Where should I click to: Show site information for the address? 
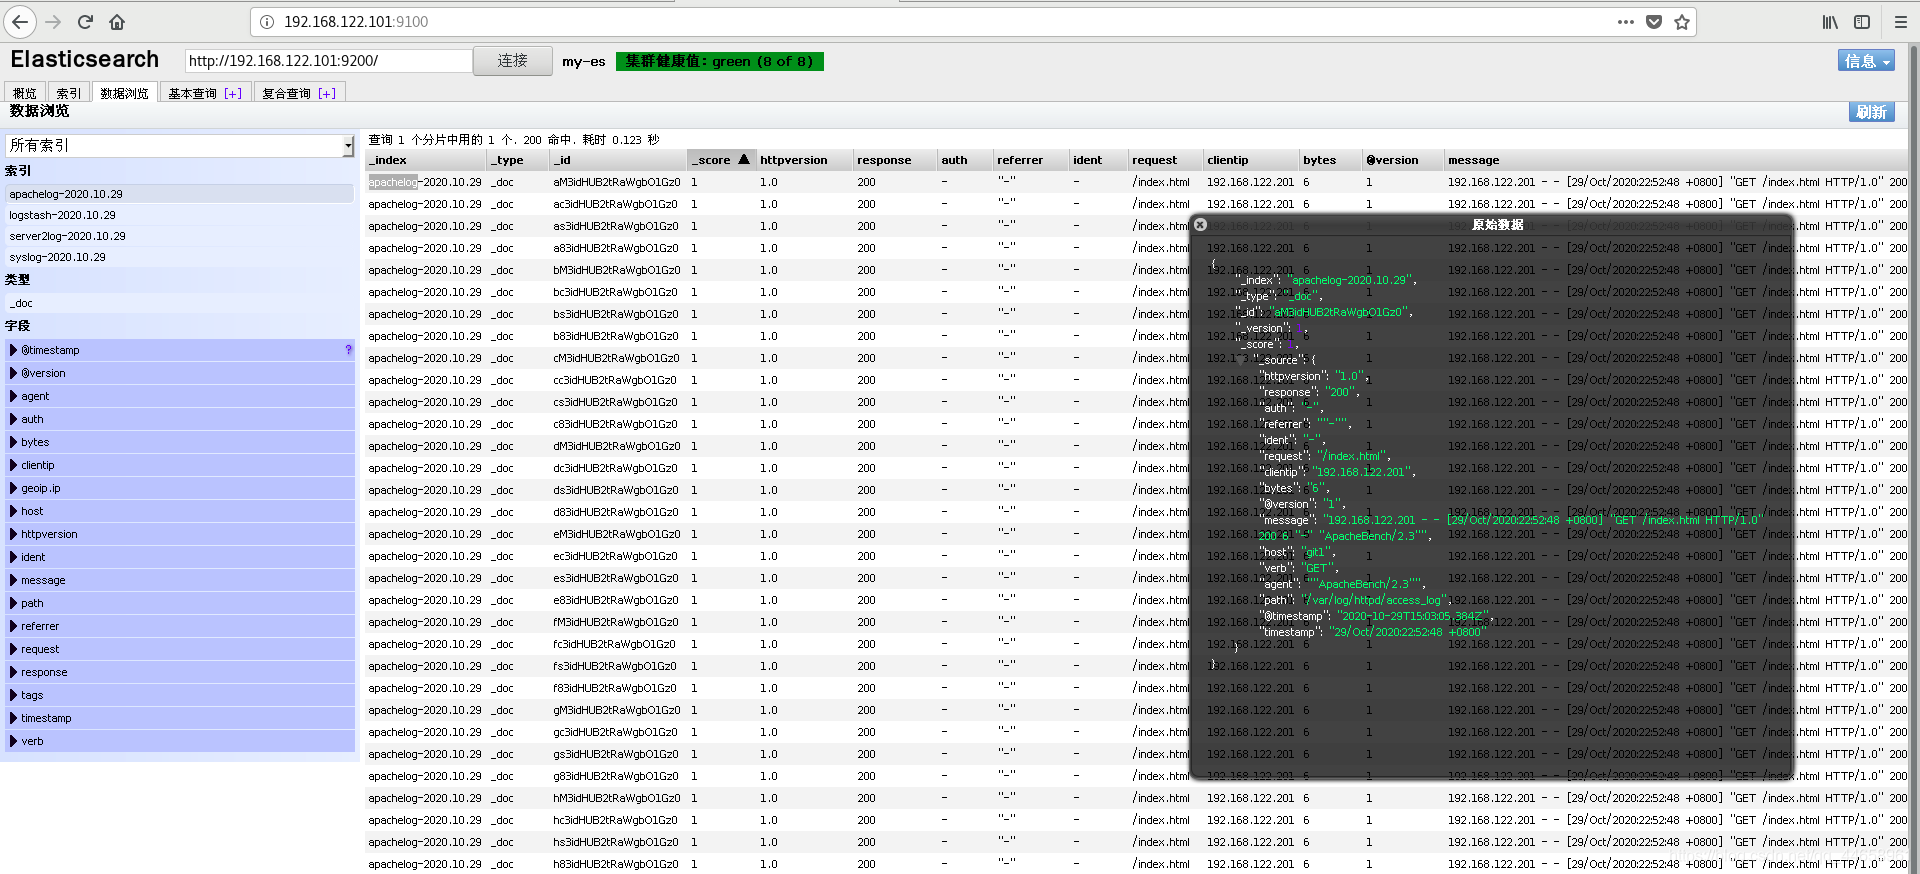(267, 22)
